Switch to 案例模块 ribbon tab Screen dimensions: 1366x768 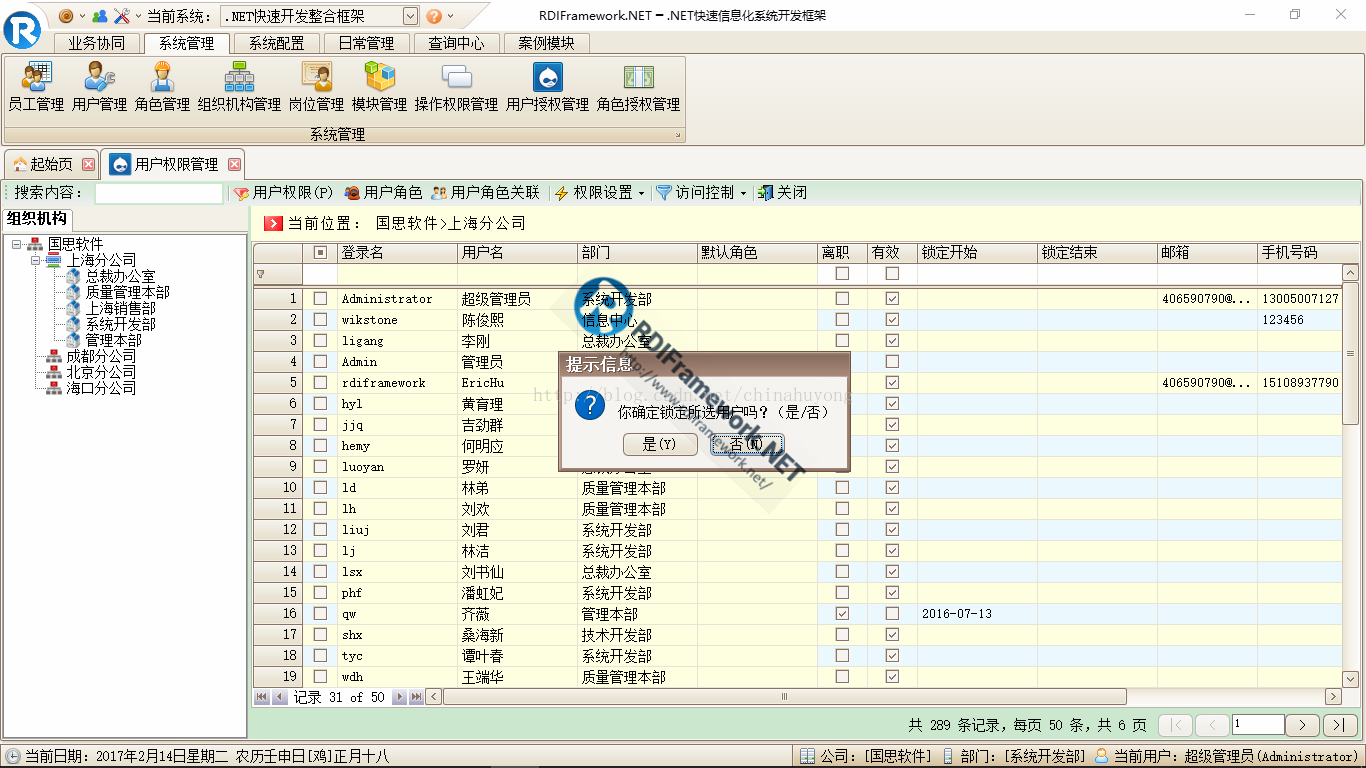pos(546,43)
